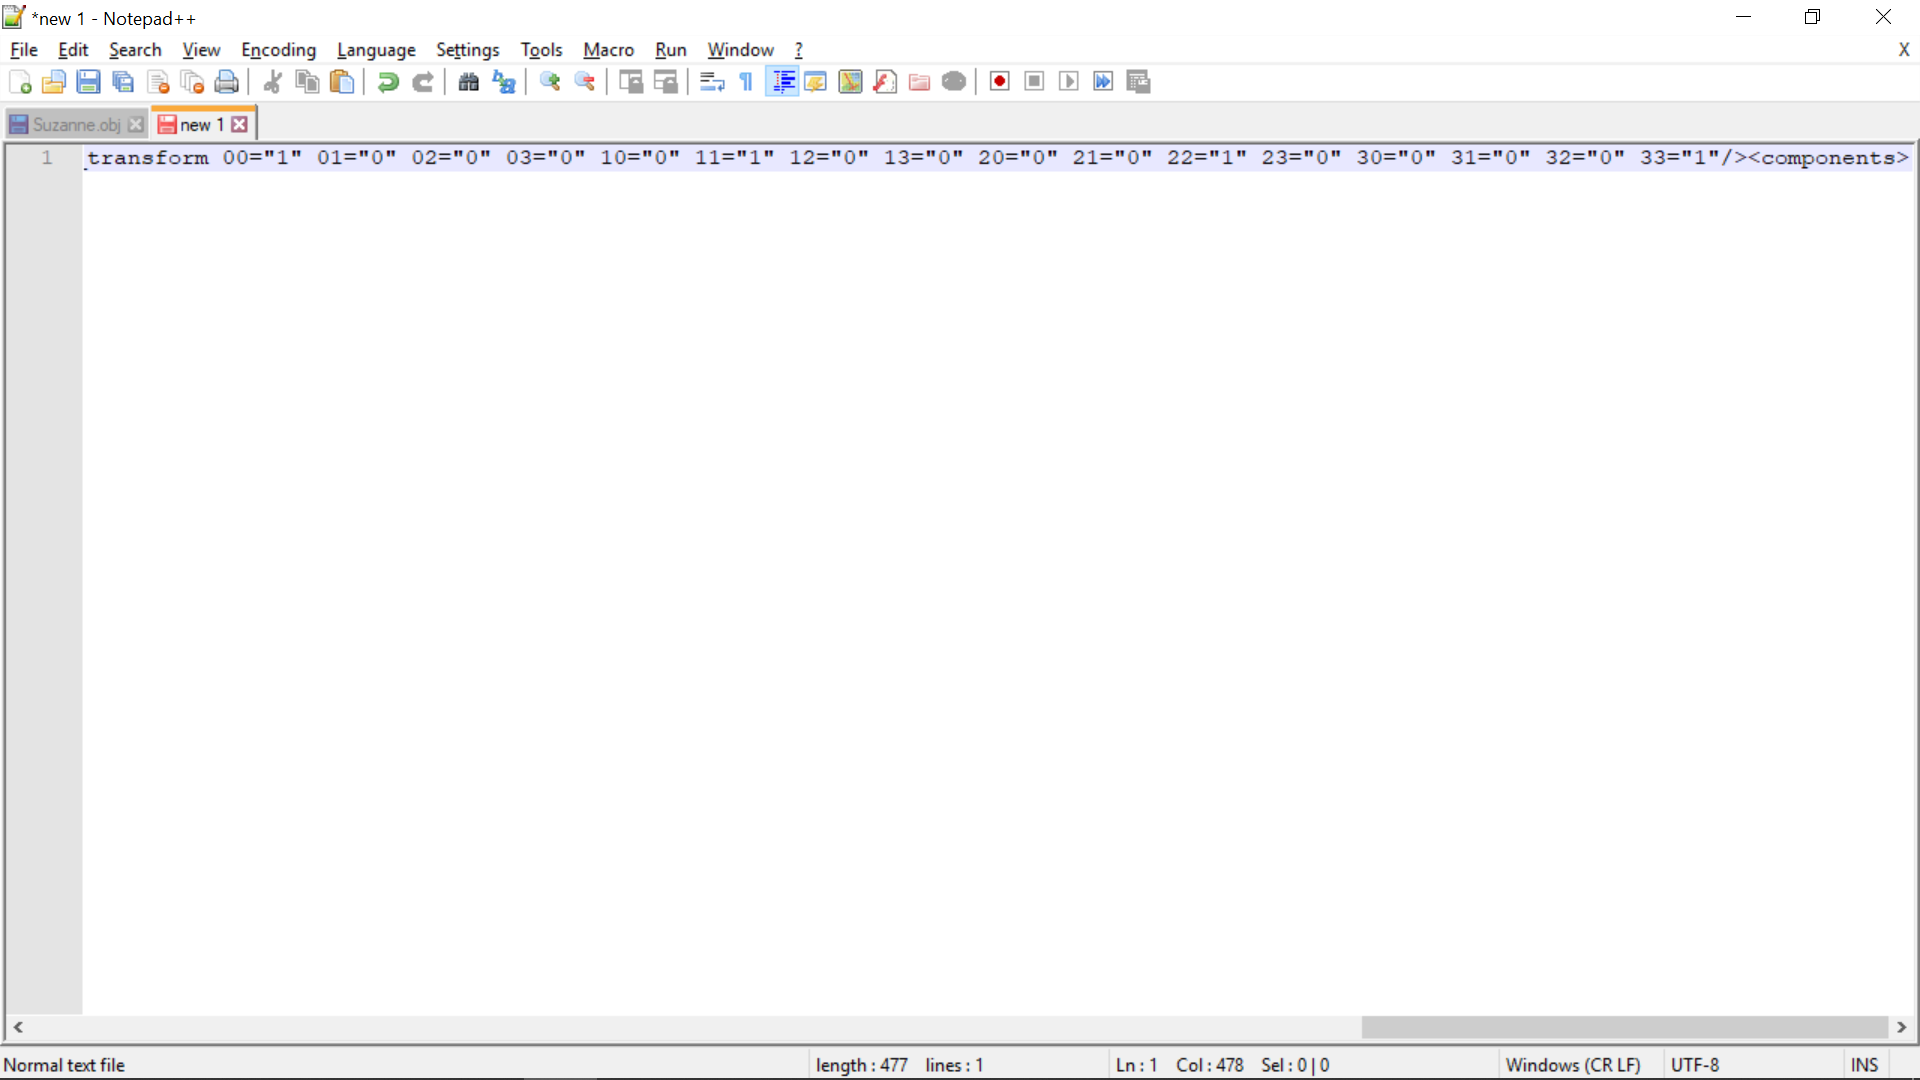Click the UTF-8 encoding in status bar
1920x1080 pixels.
[1695, 1065]
